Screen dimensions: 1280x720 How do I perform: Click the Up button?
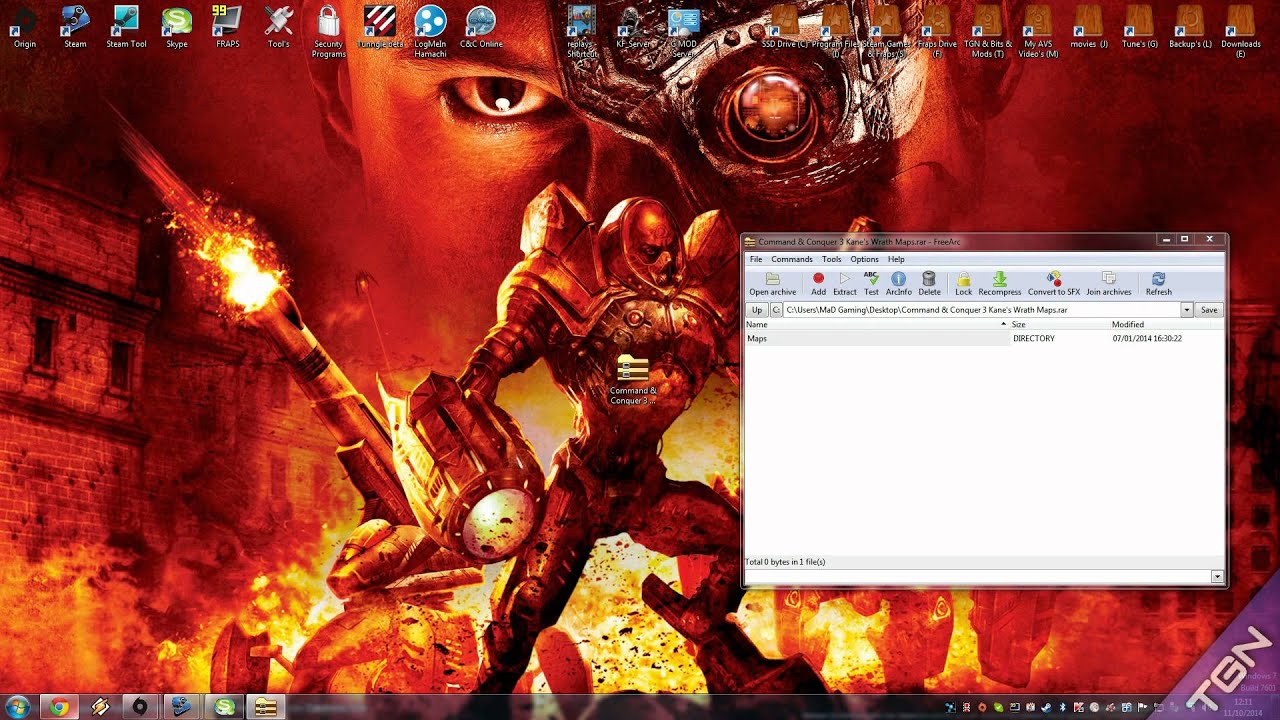coord(757,310)
